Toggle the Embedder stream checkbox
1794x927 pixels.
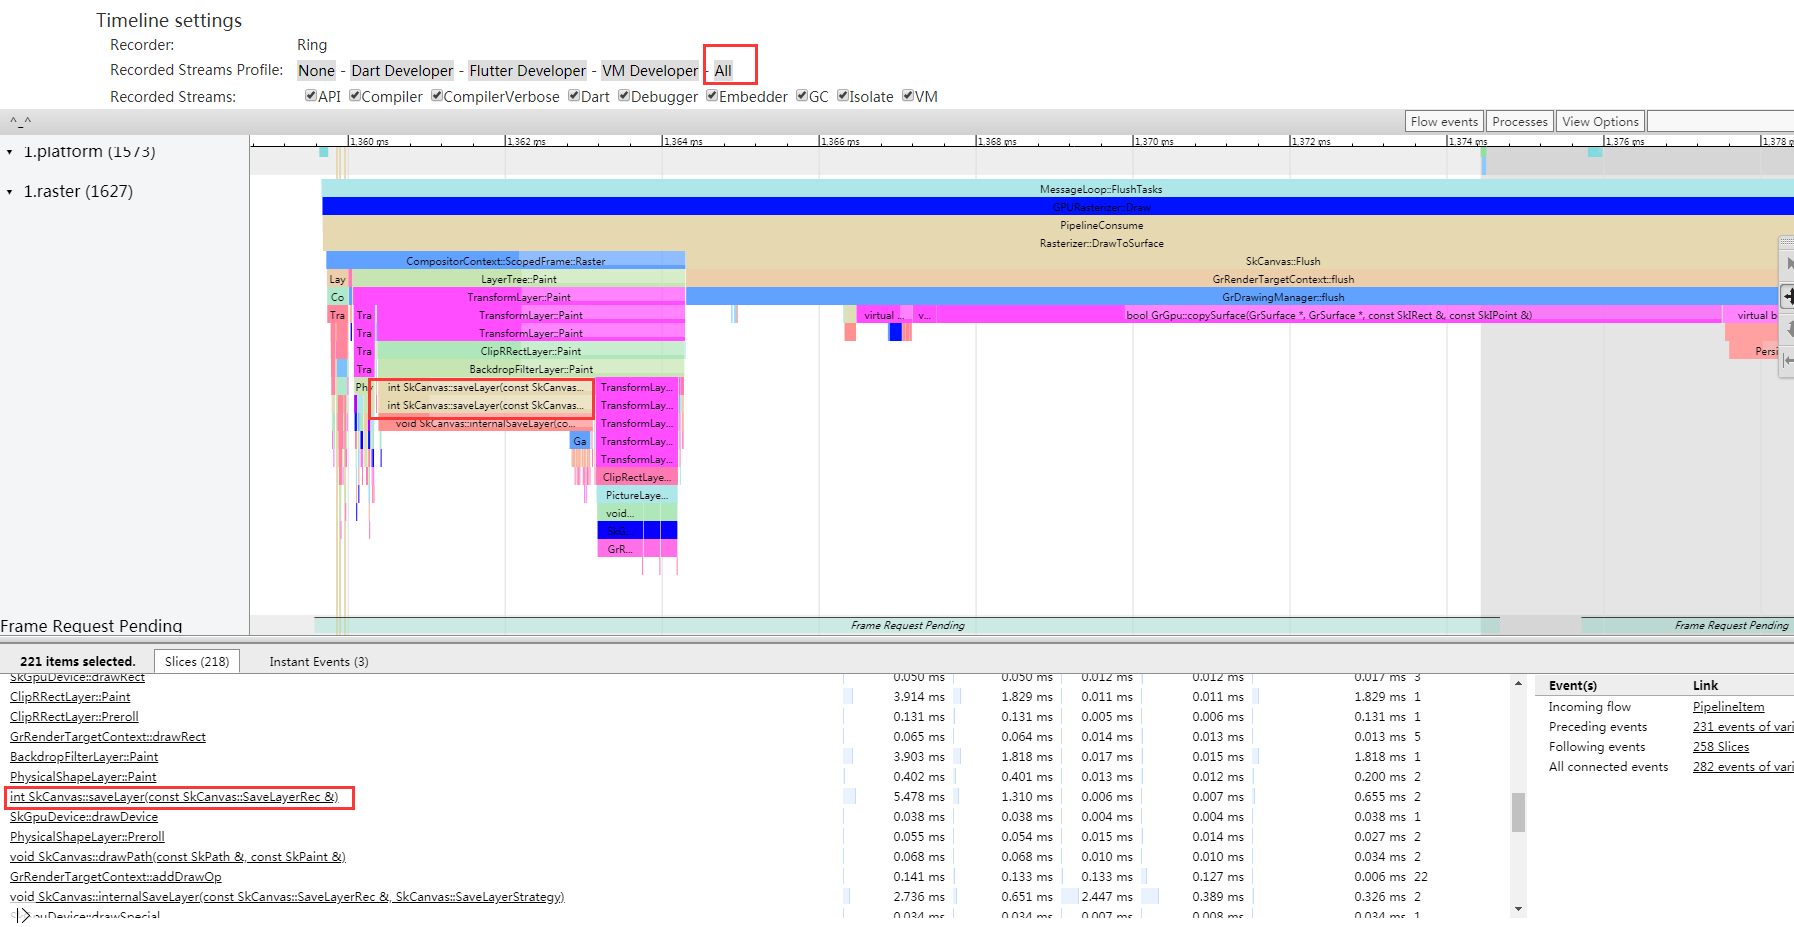(712, 96)
